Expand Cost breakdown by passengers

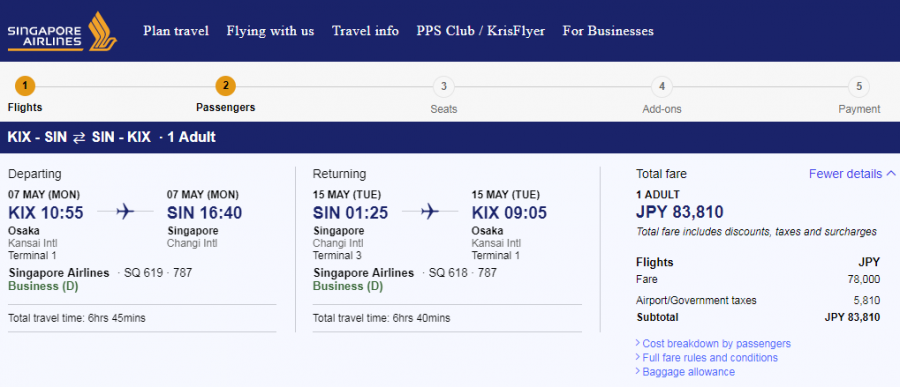713,343
